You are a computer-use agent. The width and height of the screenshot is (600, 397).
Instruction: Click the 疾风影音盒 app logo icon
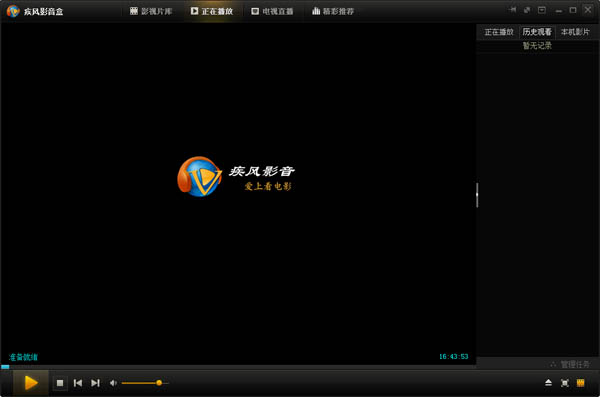[13, 11]
